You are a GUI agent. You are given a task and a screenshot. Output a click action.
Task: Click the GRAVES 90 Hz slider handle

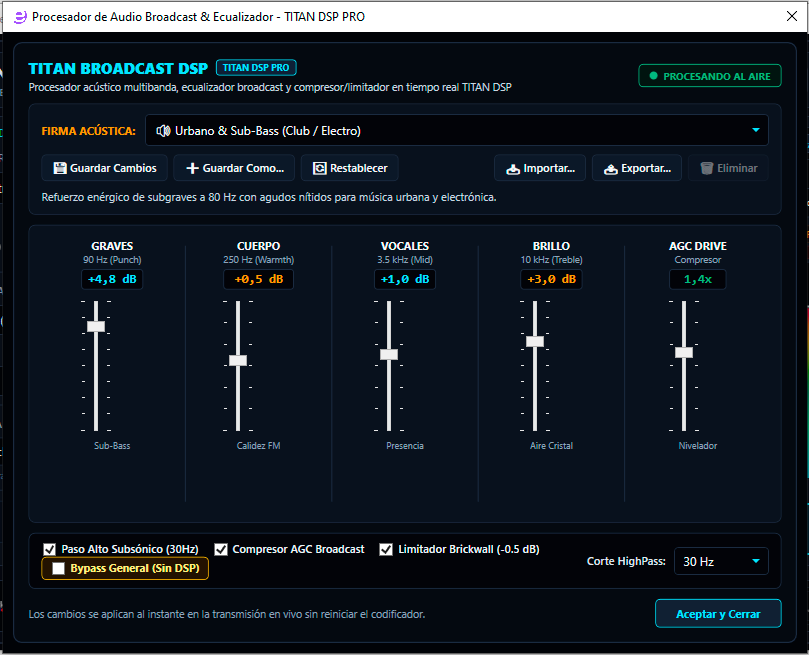point(96,326)
